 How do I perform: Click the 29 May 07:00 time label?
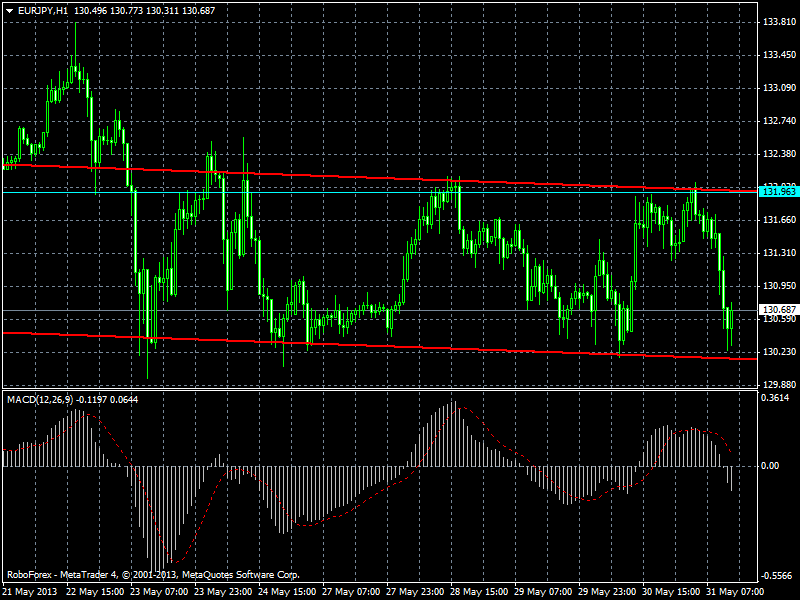(x=543, y=592)
